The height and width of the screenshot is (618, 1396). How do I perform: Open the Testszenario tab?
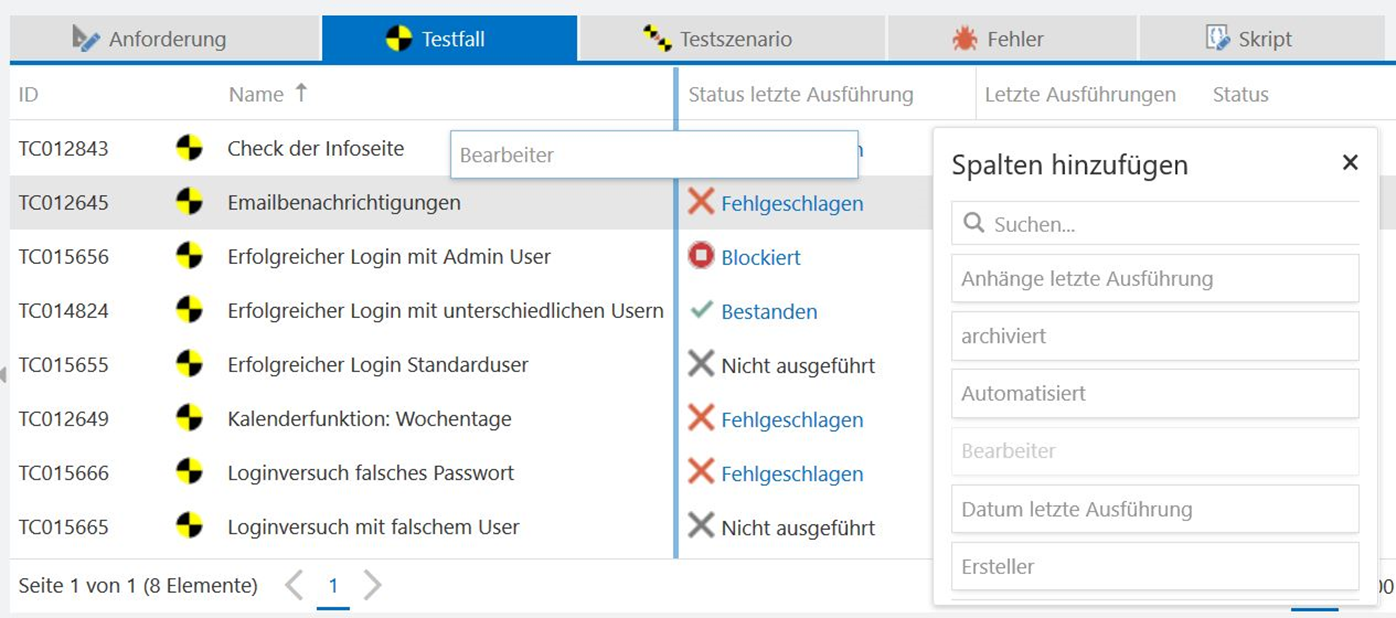coord(734,39)
